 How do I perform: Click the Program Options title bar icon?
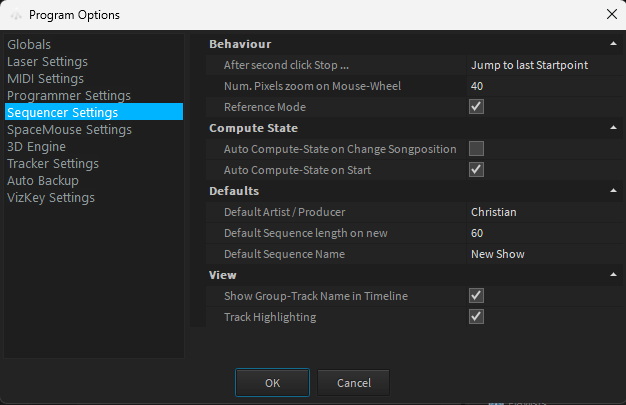[14, 15]
